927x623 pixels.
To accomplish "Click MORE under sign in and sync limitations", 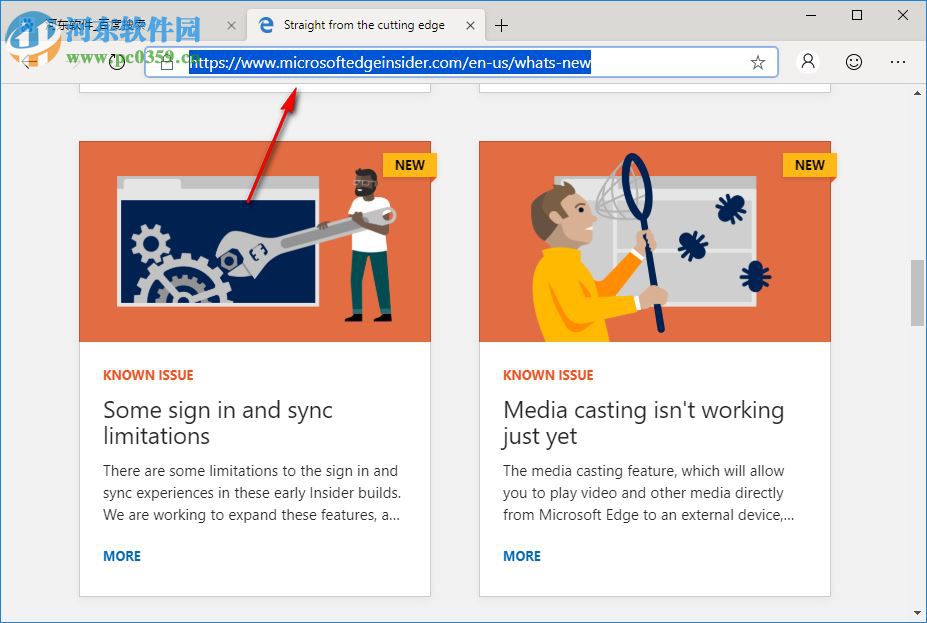I will coord(121,556).
